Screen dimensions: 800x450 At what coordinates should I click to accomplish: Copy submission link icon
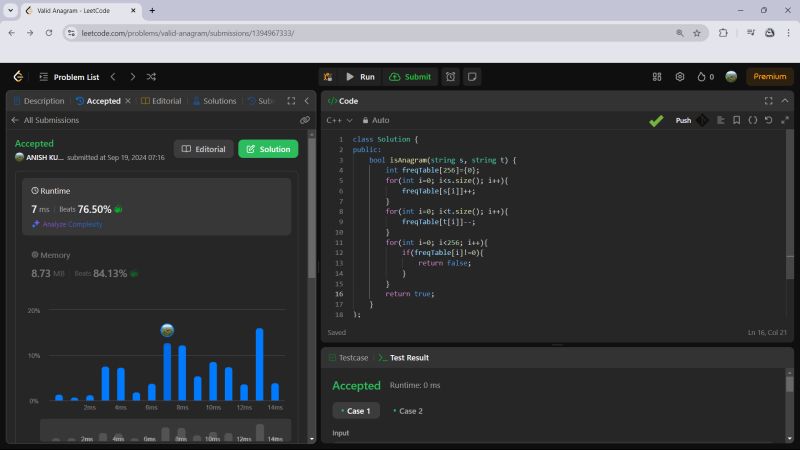click(x=305, y=120)
